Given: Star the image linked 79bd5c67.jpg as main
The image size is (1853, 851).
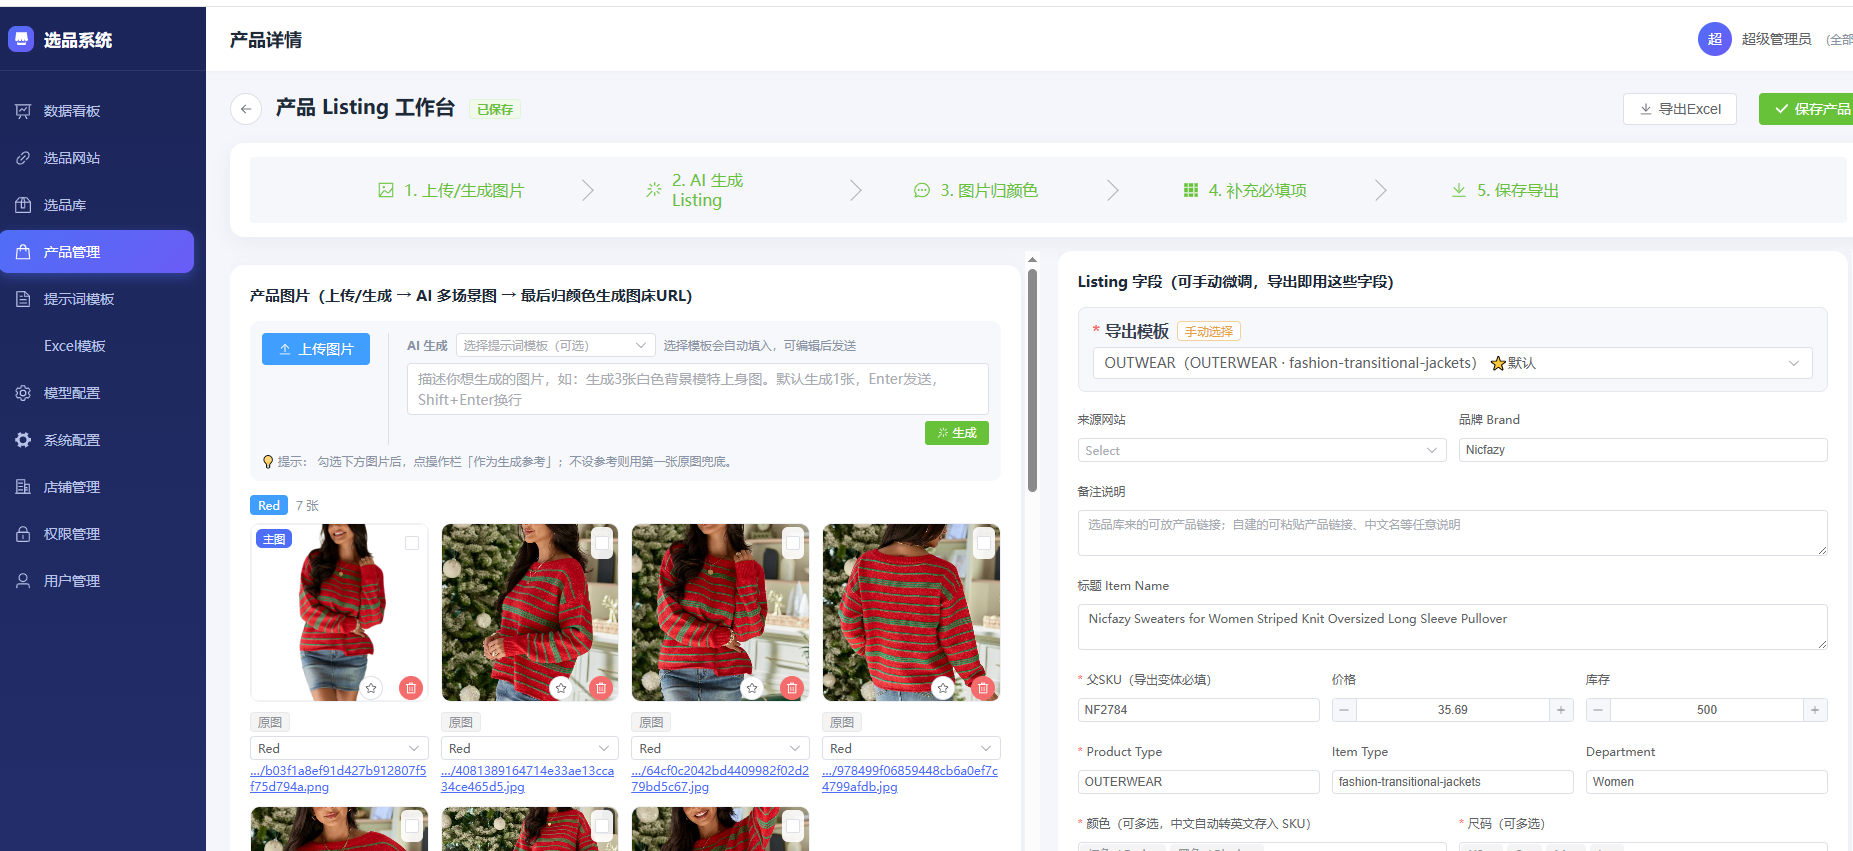Looking at the screenshot, I should (x=752, y=688).
